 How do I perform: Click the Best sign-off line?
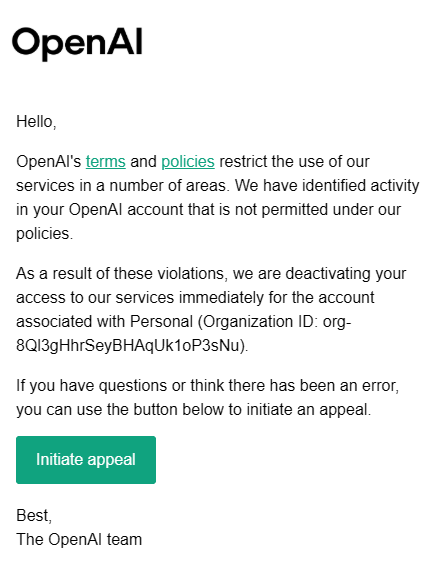(34, 515)
